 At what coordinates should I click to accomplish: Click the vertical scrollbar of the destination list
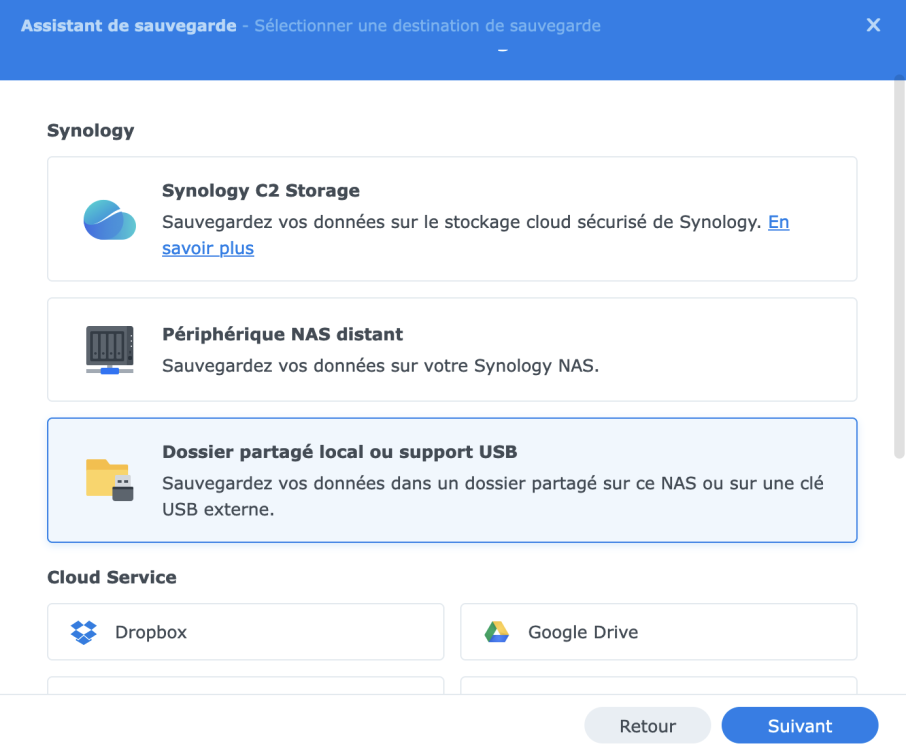click(x=898, y=270)
